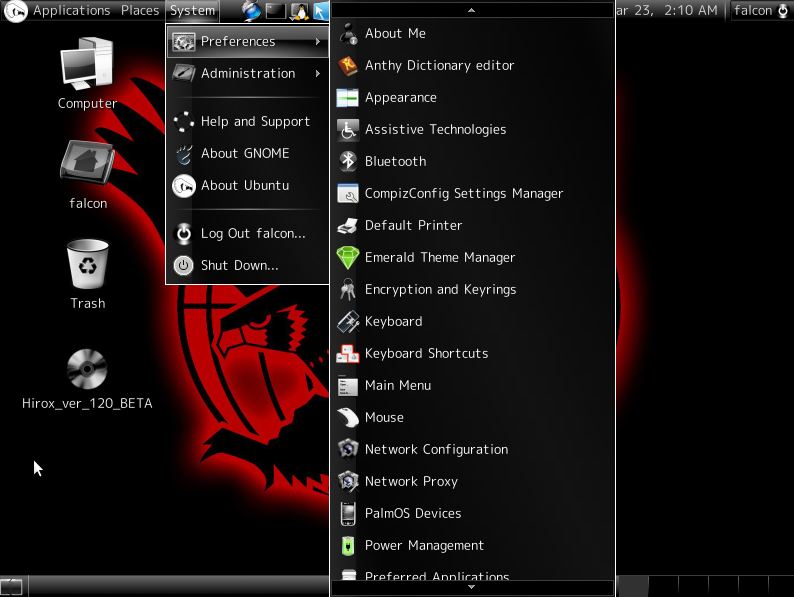Choose Shut Down... from System menu

click(248, 265)
